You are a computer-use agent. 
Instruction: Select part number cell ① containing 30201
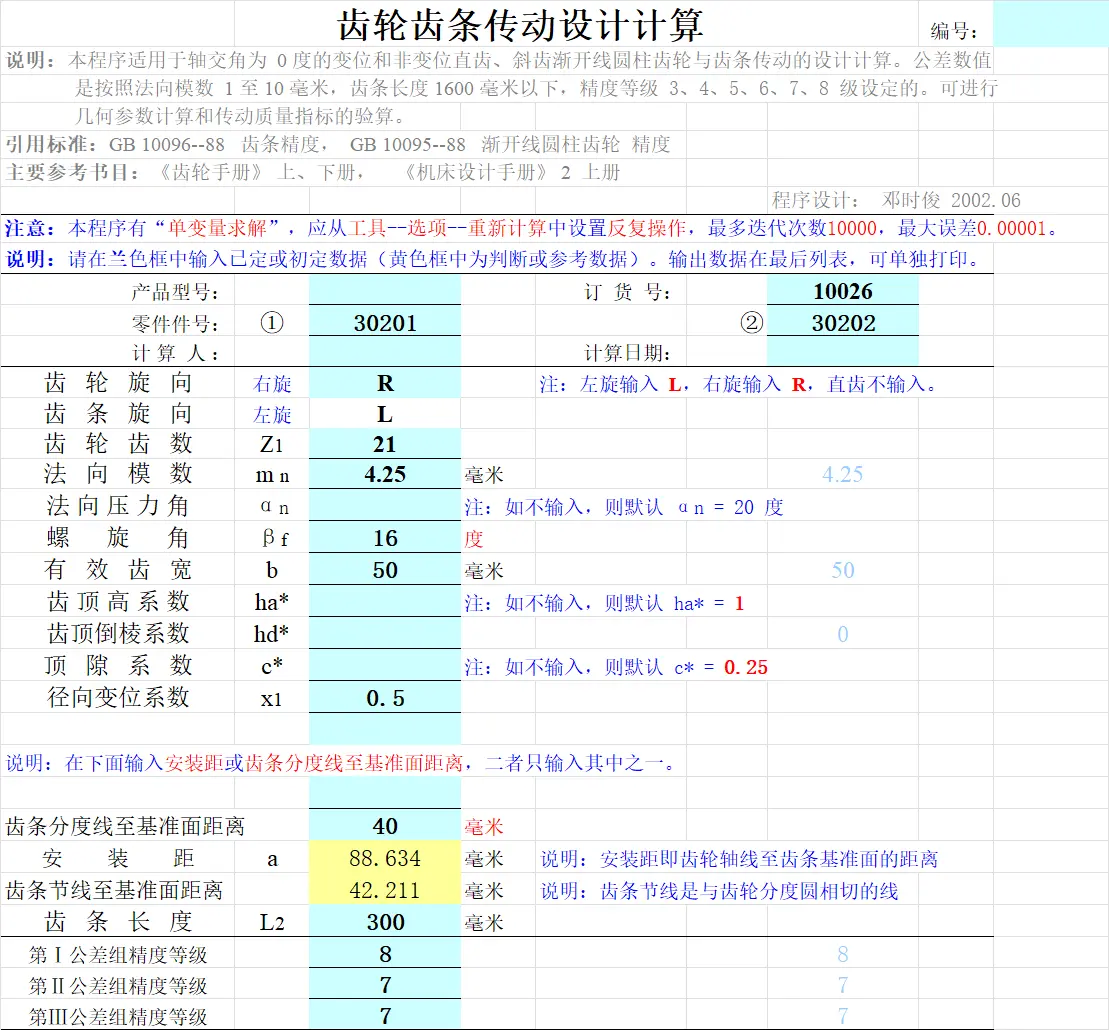pos(384,320)
